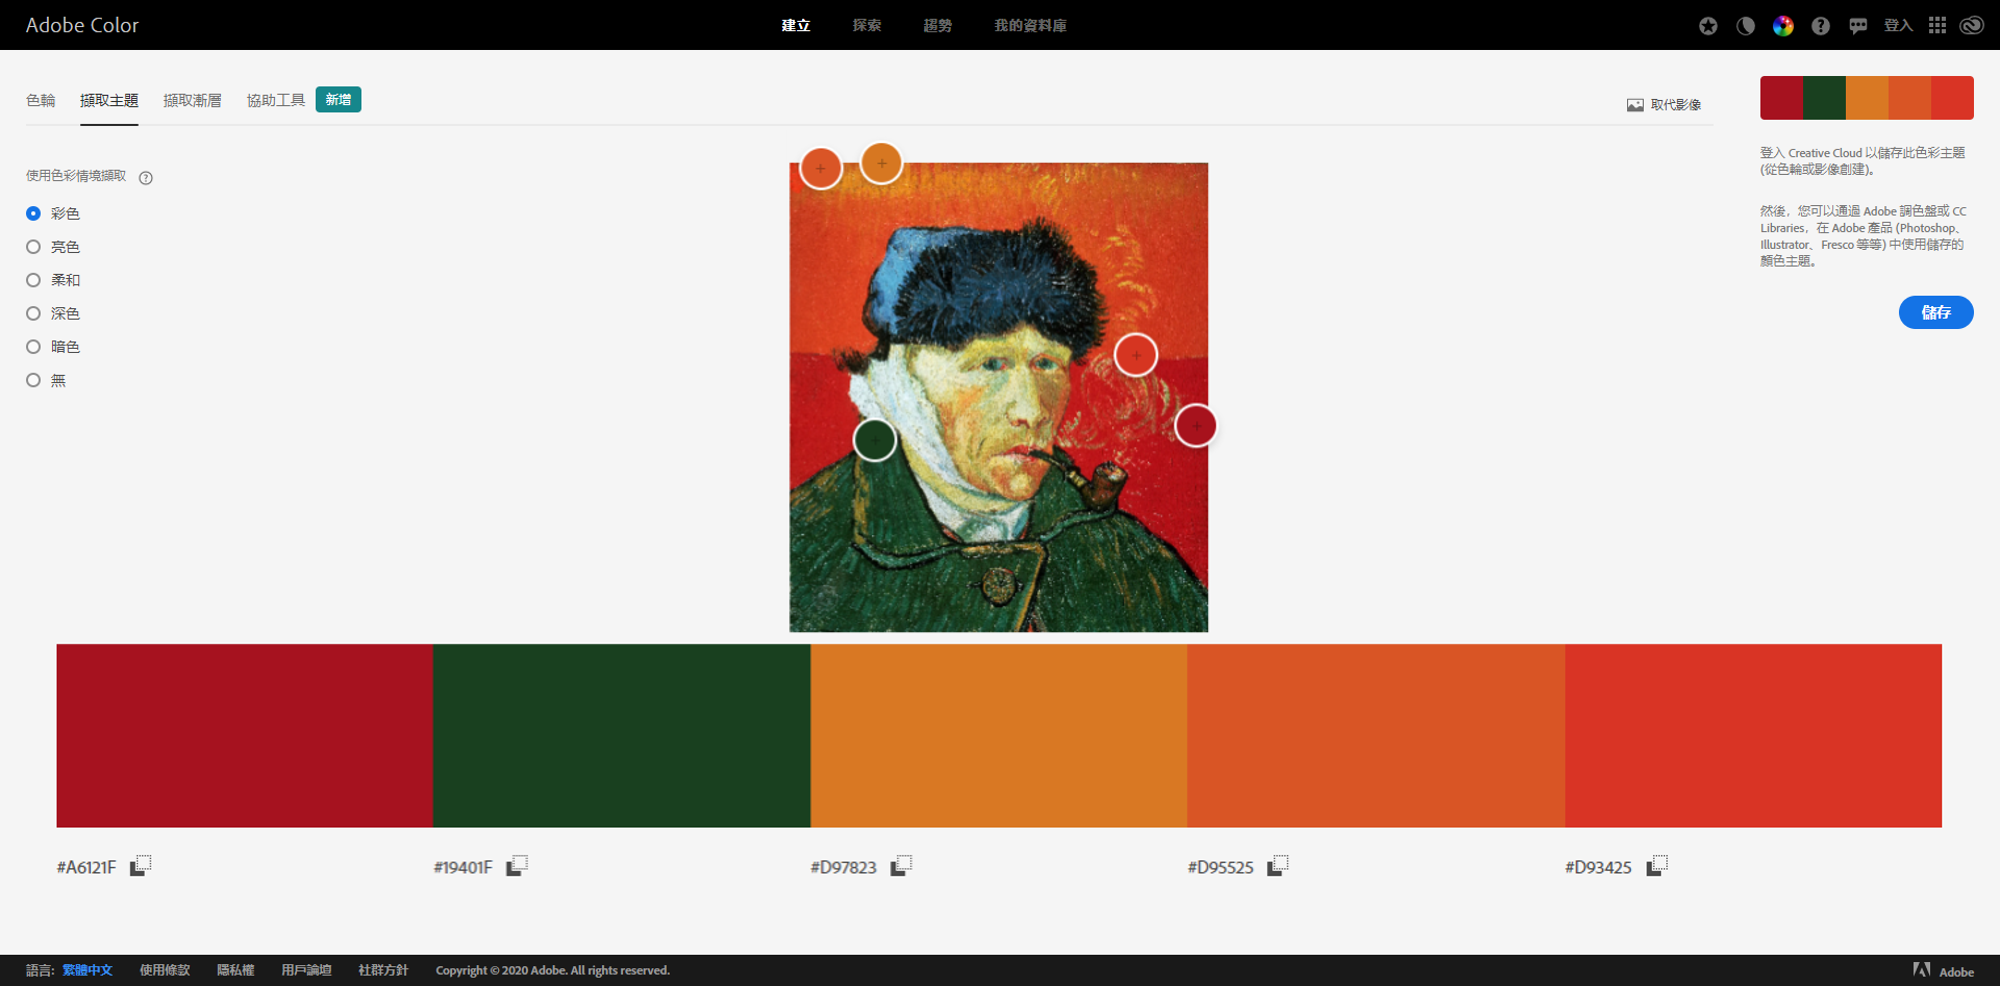Switch to the 擷取漸層 tab
Screen dimensions: 2000x986
pos(193,100)
